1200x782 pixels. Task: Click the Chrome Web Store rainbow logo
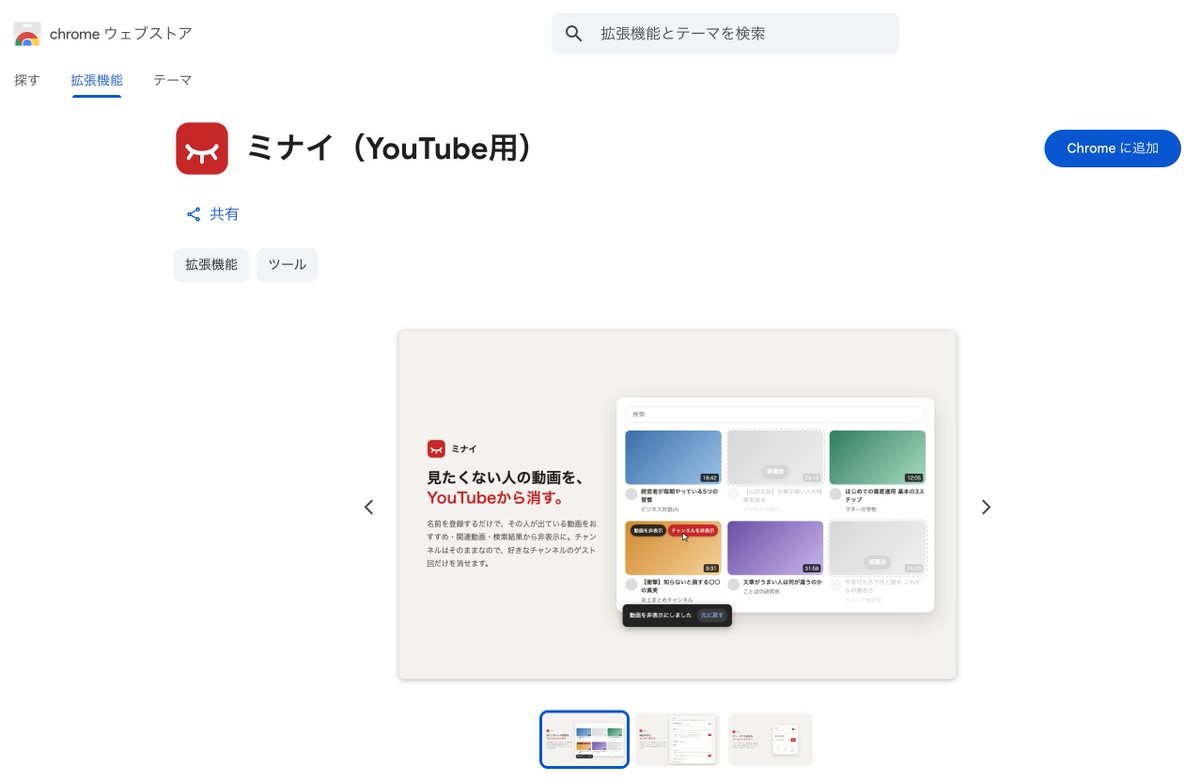coord(27,34)
